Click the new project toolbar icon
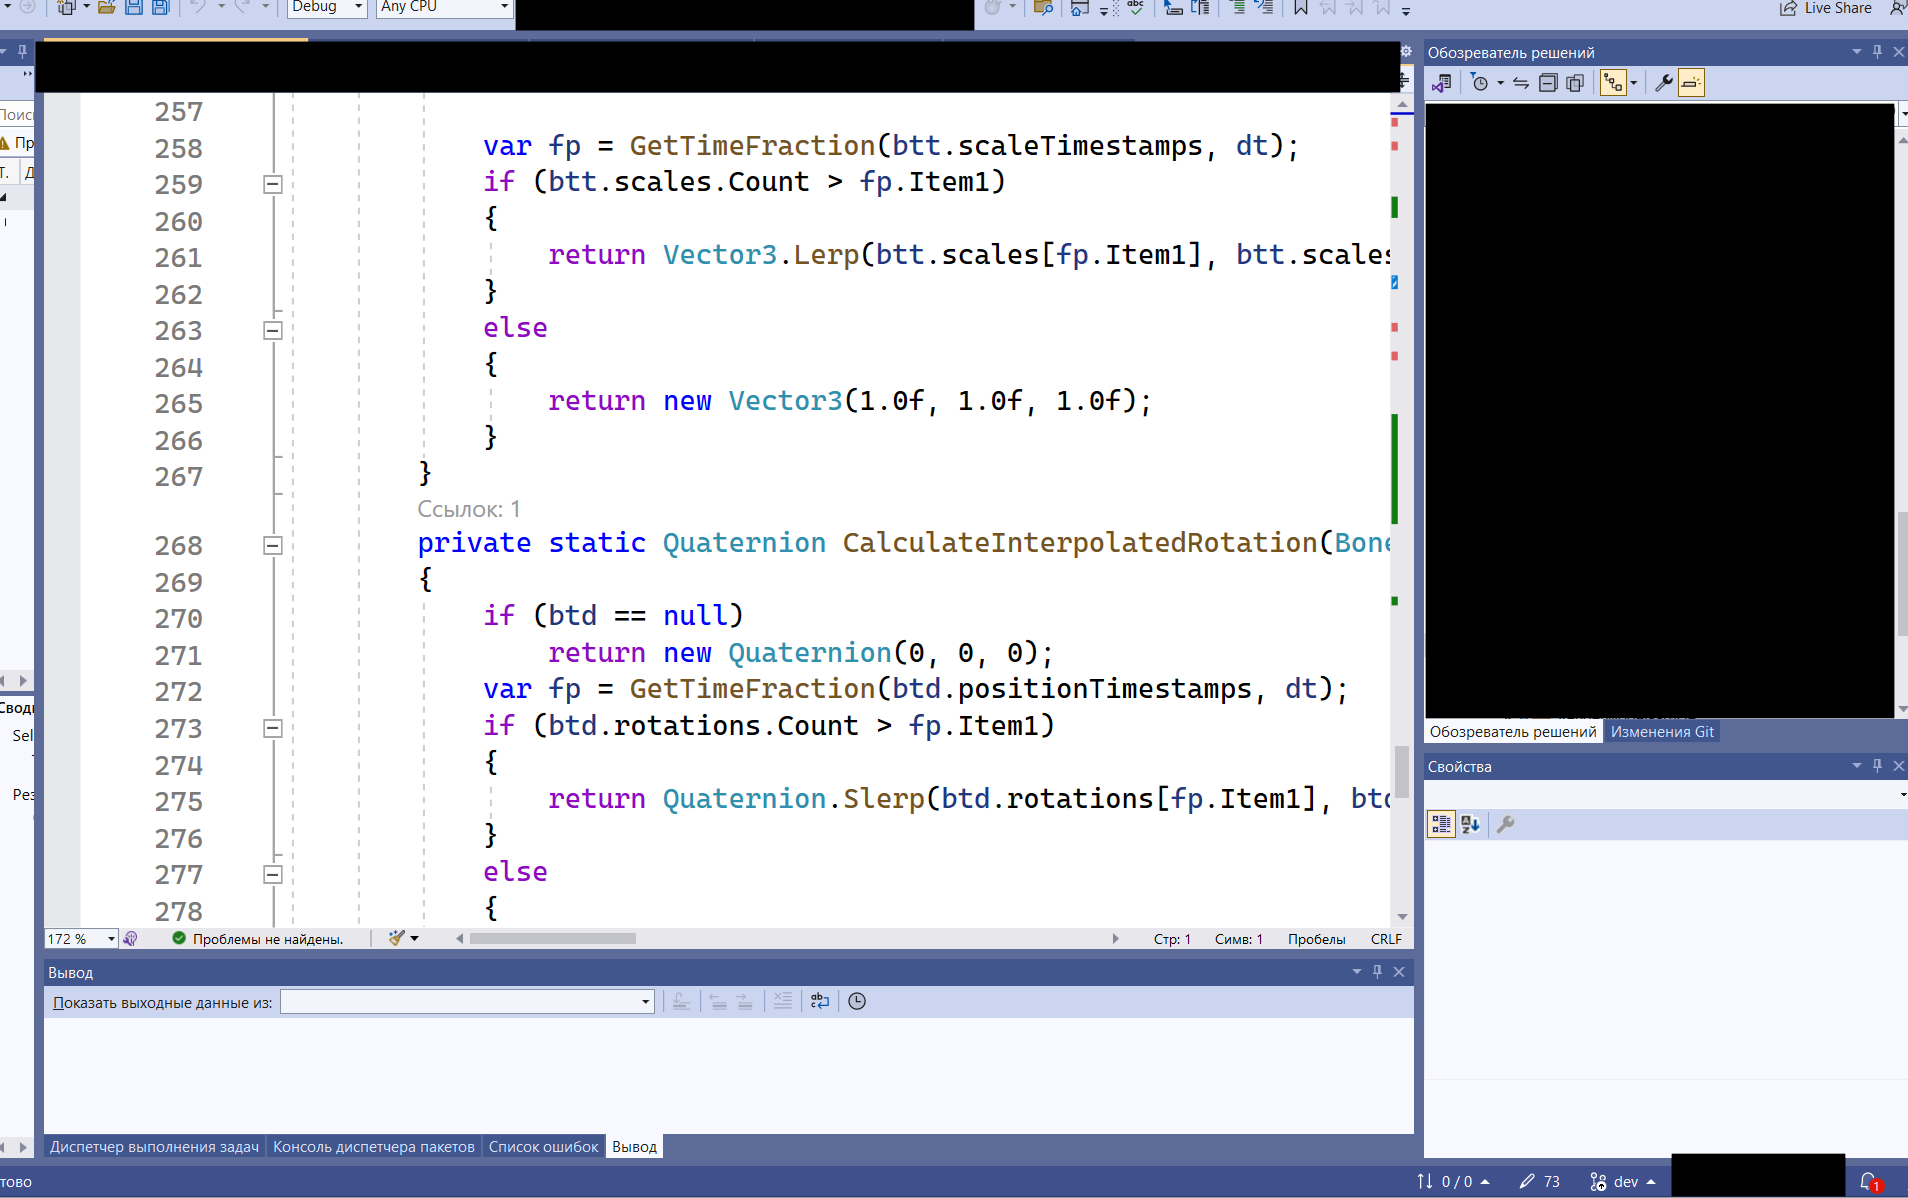 pos(66,7)
